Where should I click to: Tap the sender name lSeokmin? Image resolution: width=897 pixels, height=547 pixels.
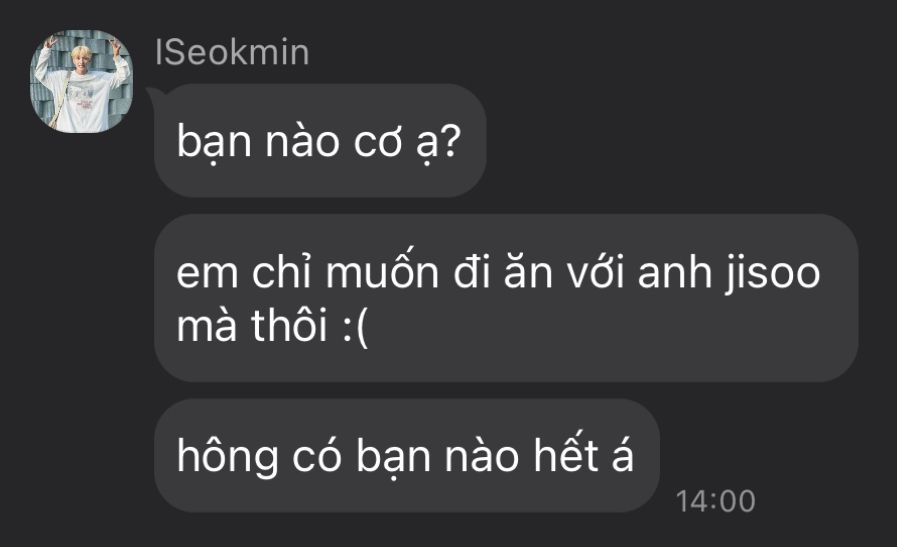[x=232, y=53]
